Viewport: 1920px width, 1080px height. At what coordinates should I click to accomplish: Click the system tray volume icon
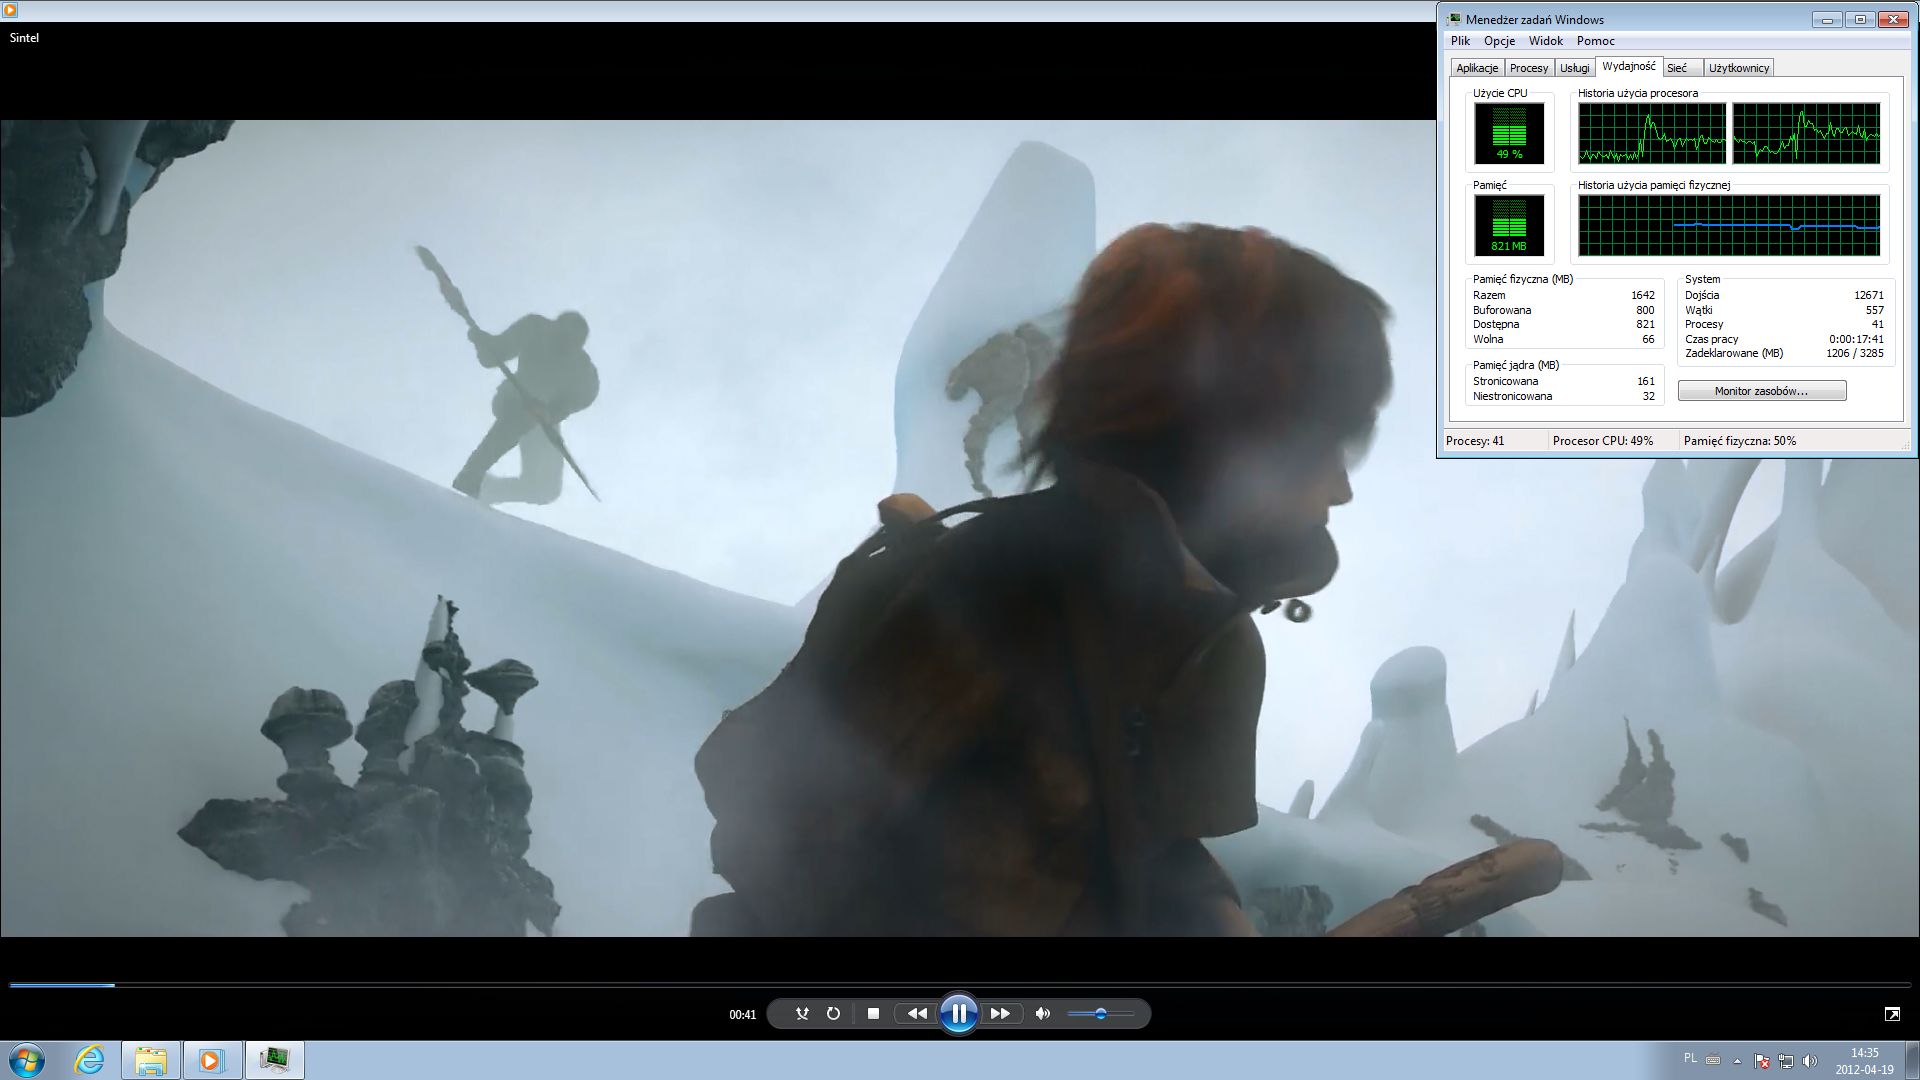click(x=1810, y=1061)
